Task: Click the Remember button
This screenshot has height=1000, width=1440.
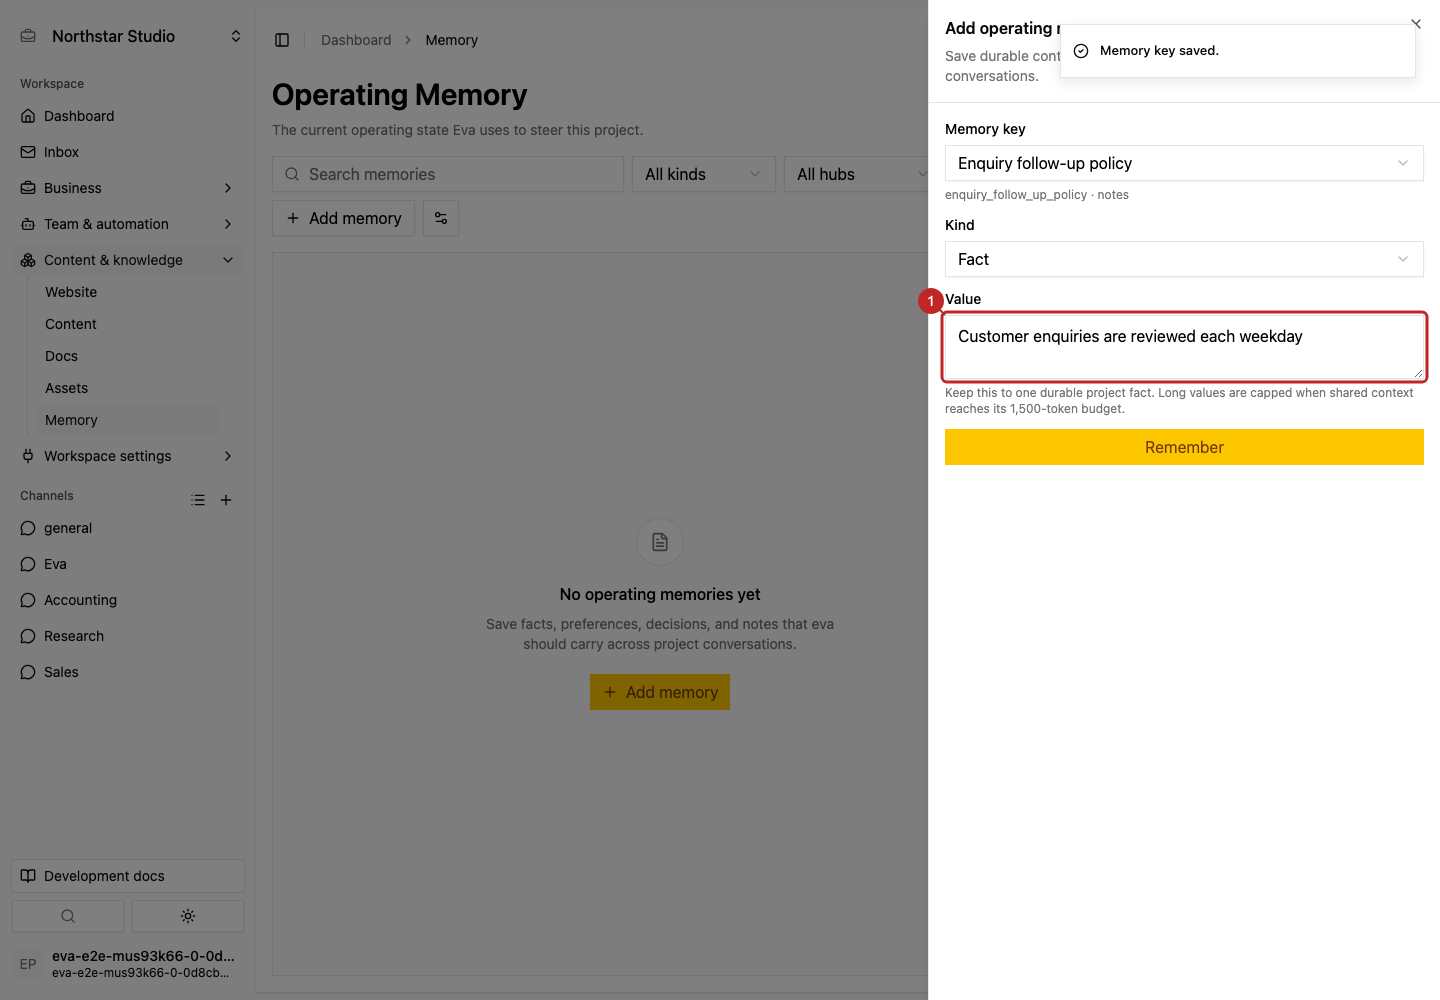Action: (x=1184, y=447)
